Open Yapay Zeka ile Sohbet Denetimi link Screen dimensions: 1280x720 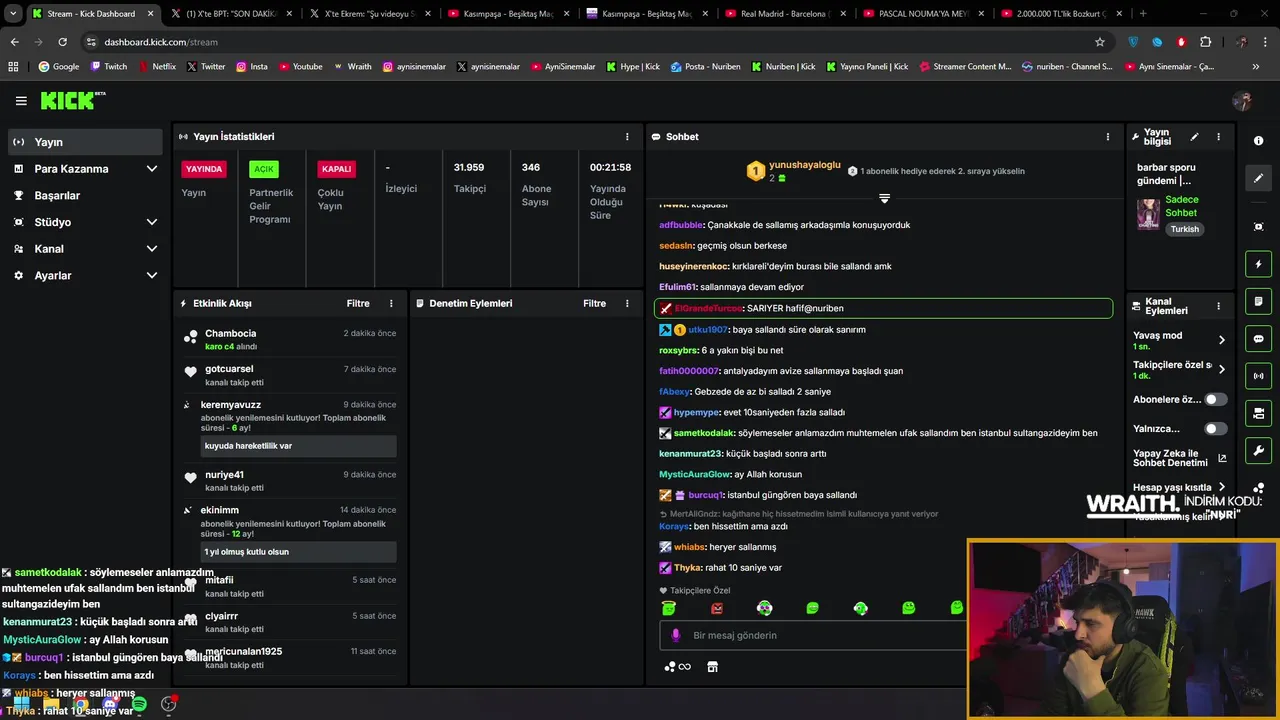pos(1180,458)
